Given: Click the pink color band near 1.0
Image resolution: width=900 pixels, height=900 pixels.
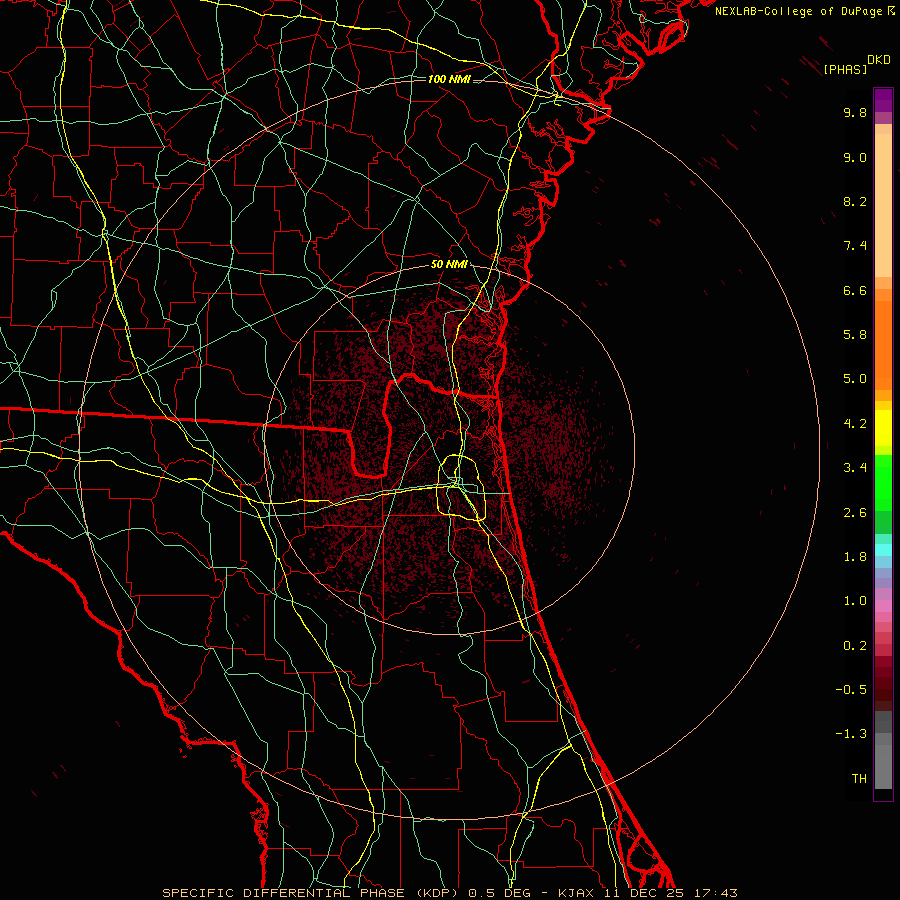Looking at the screenshot, I should 883,603.
